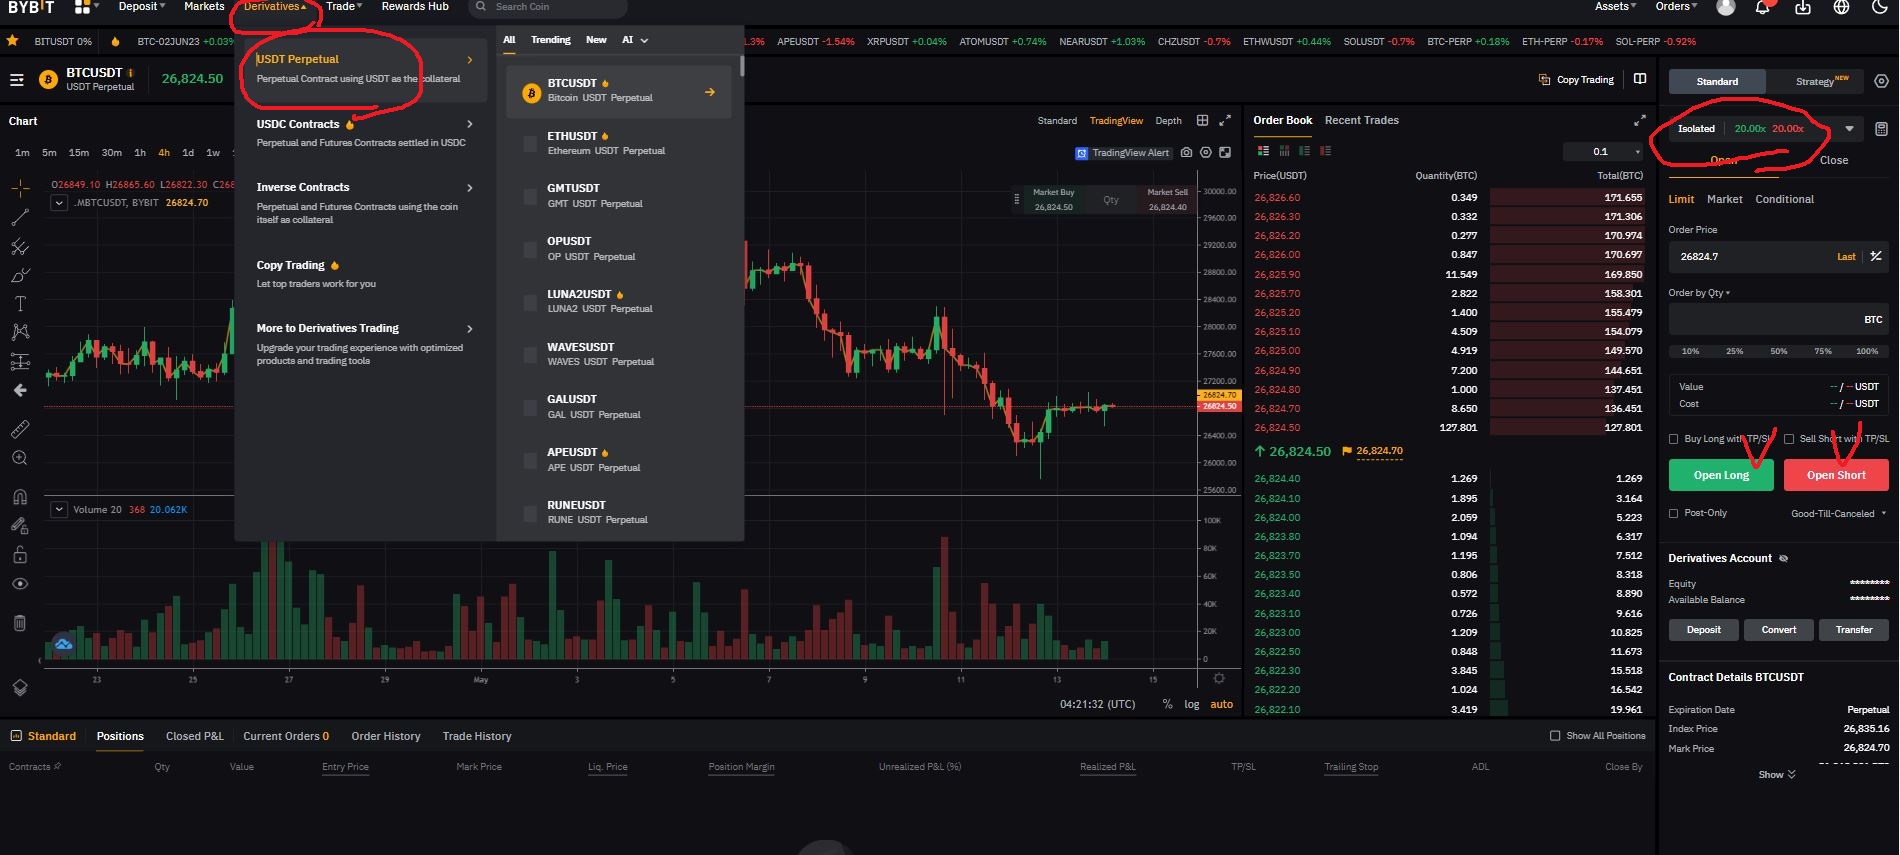Show order book buy and sell view
Screen dimensions: 1900x855
1263,151
